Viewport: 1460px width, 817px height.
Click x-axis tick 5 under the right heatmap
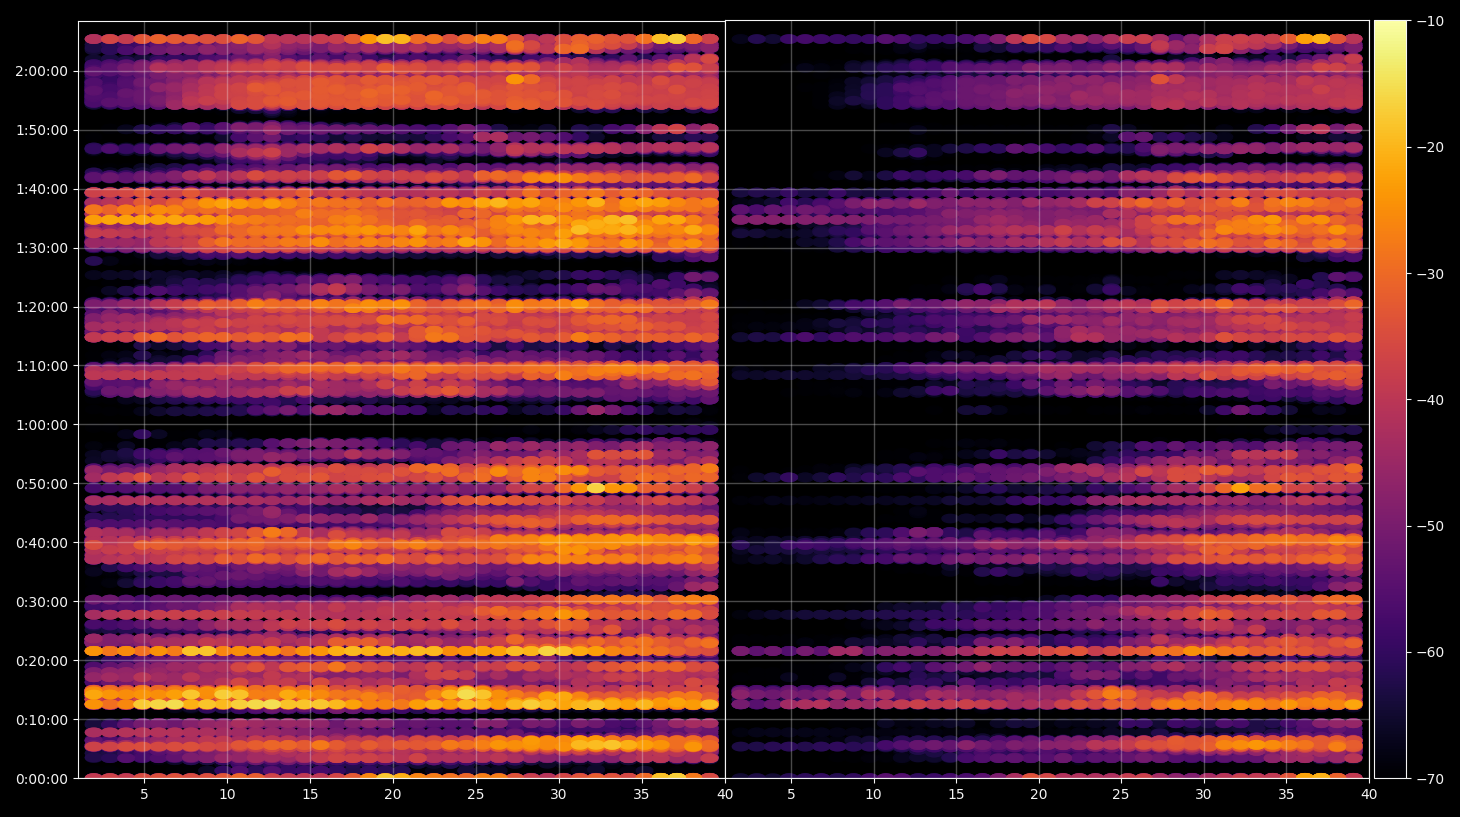click(791, 795)
